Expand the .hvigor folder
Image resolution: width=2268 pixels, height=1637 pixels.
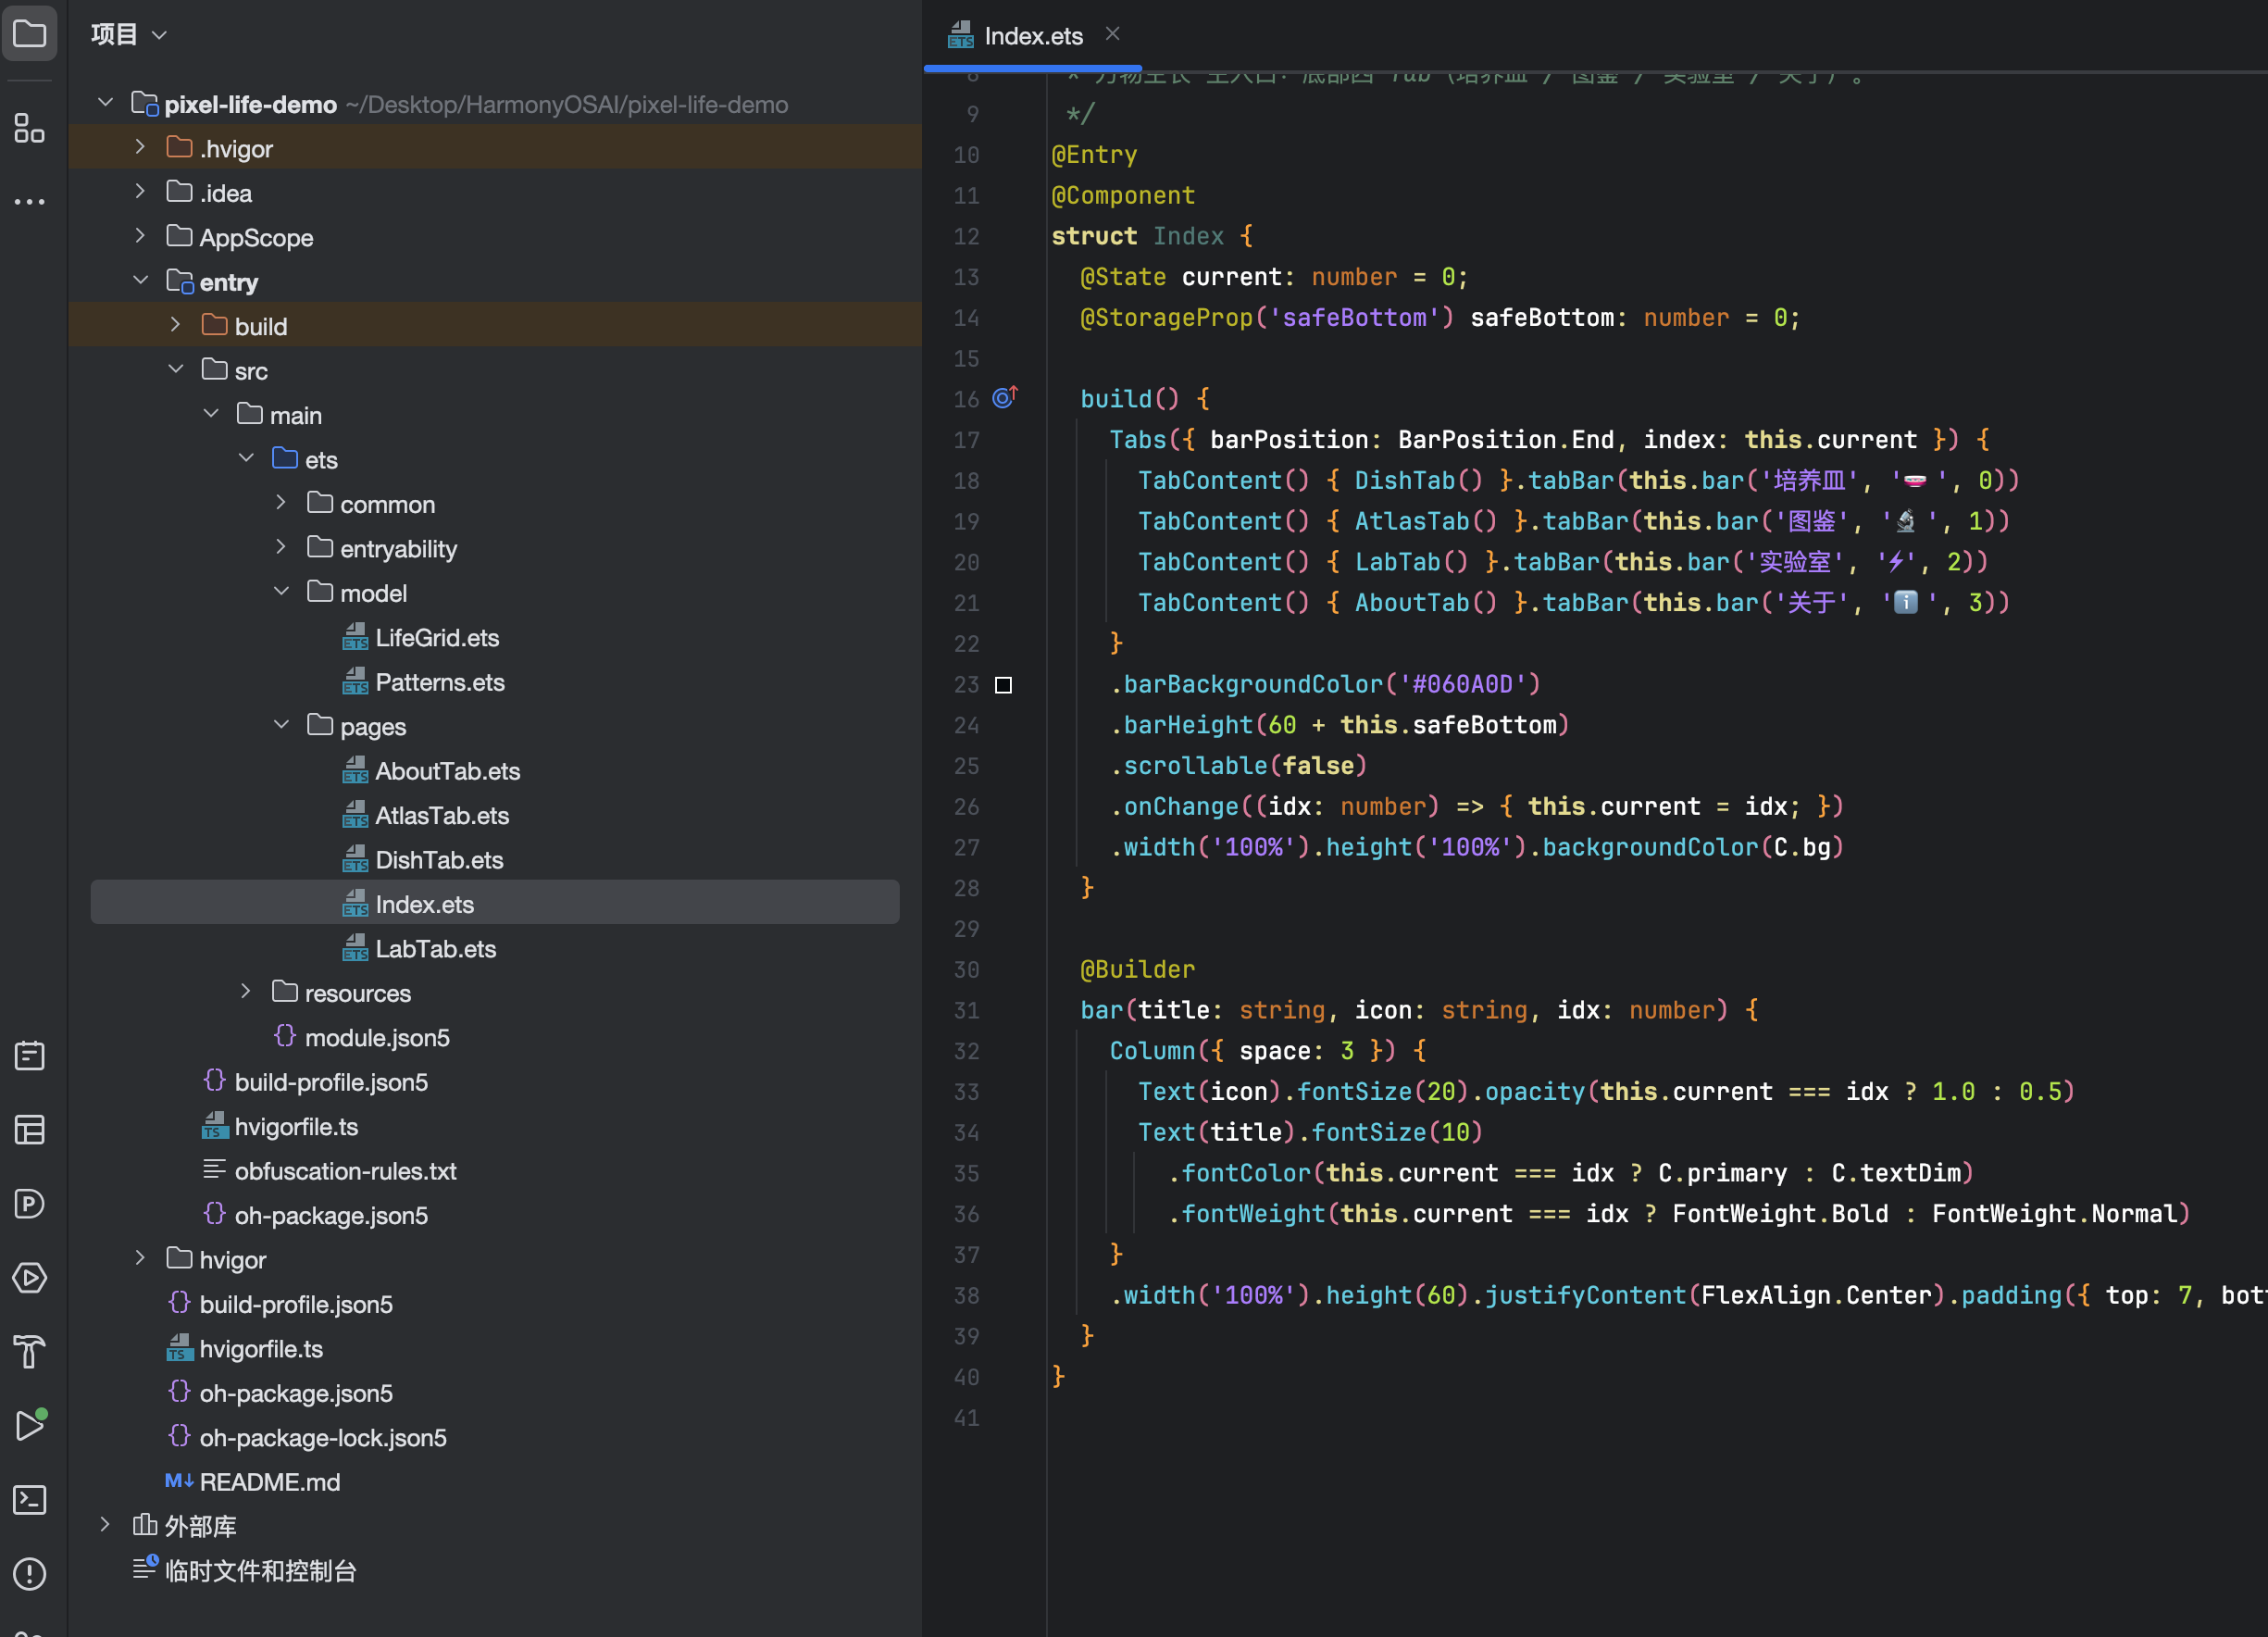[140, 147]
